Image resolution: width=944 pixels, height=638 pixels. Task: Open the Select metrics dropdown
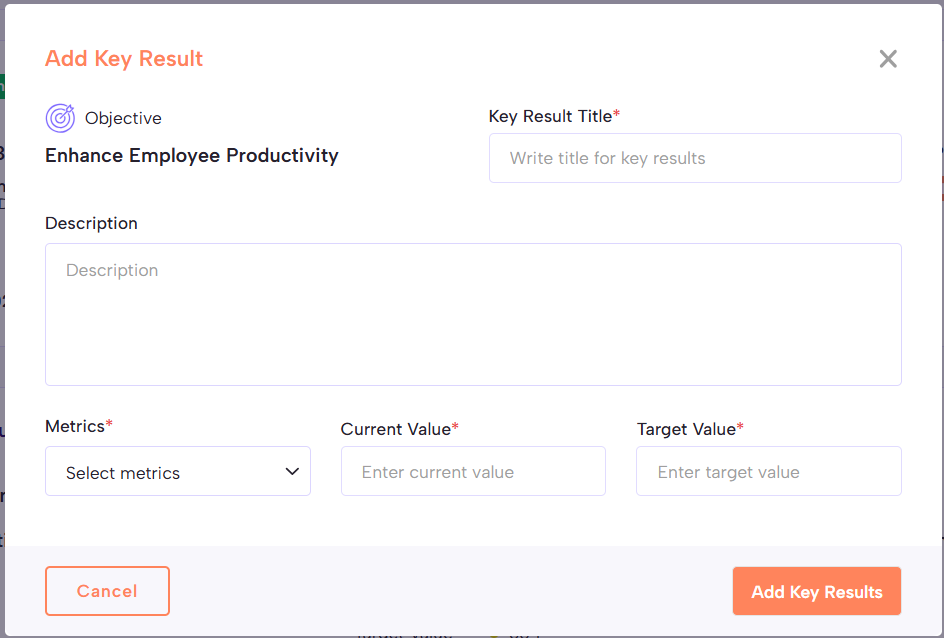pos(178,471)
